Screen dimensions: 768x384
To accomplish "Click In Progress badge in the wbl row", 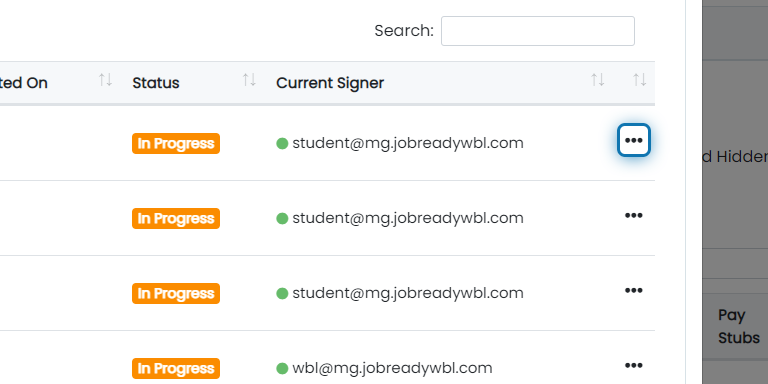I will (176, 368).
